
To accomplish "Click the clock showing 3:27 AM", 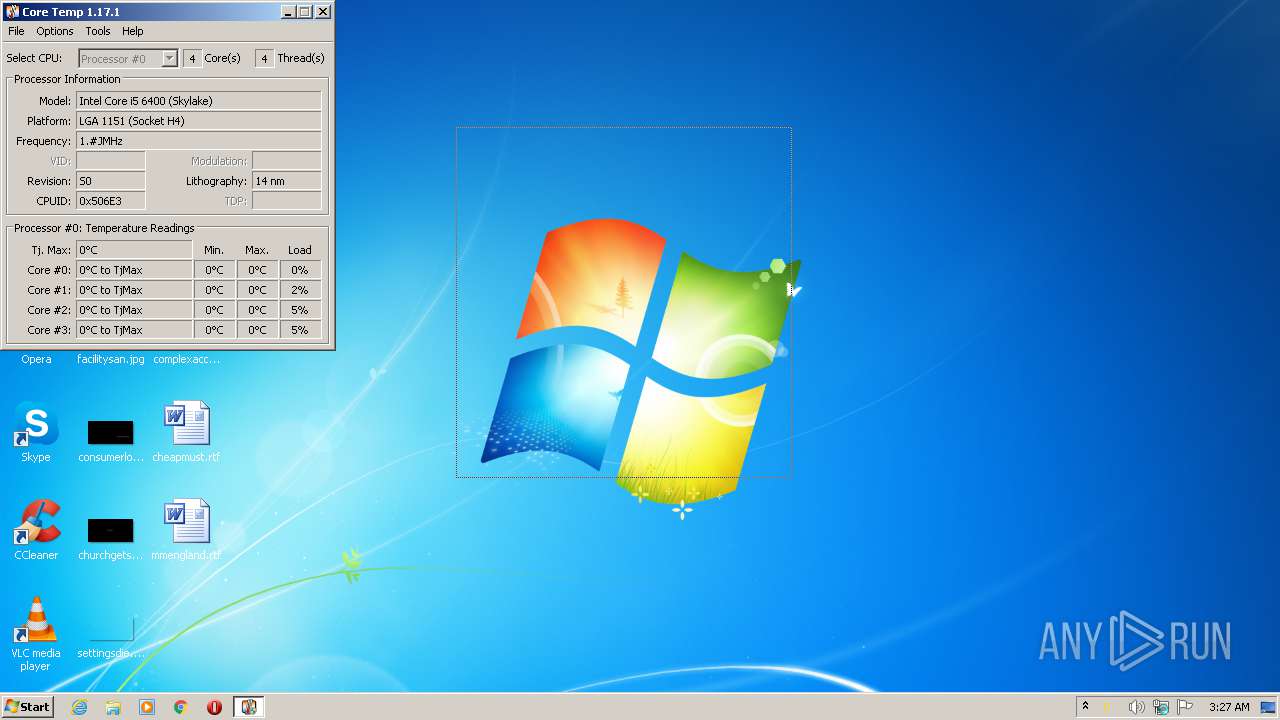I will coord(1229,707).
